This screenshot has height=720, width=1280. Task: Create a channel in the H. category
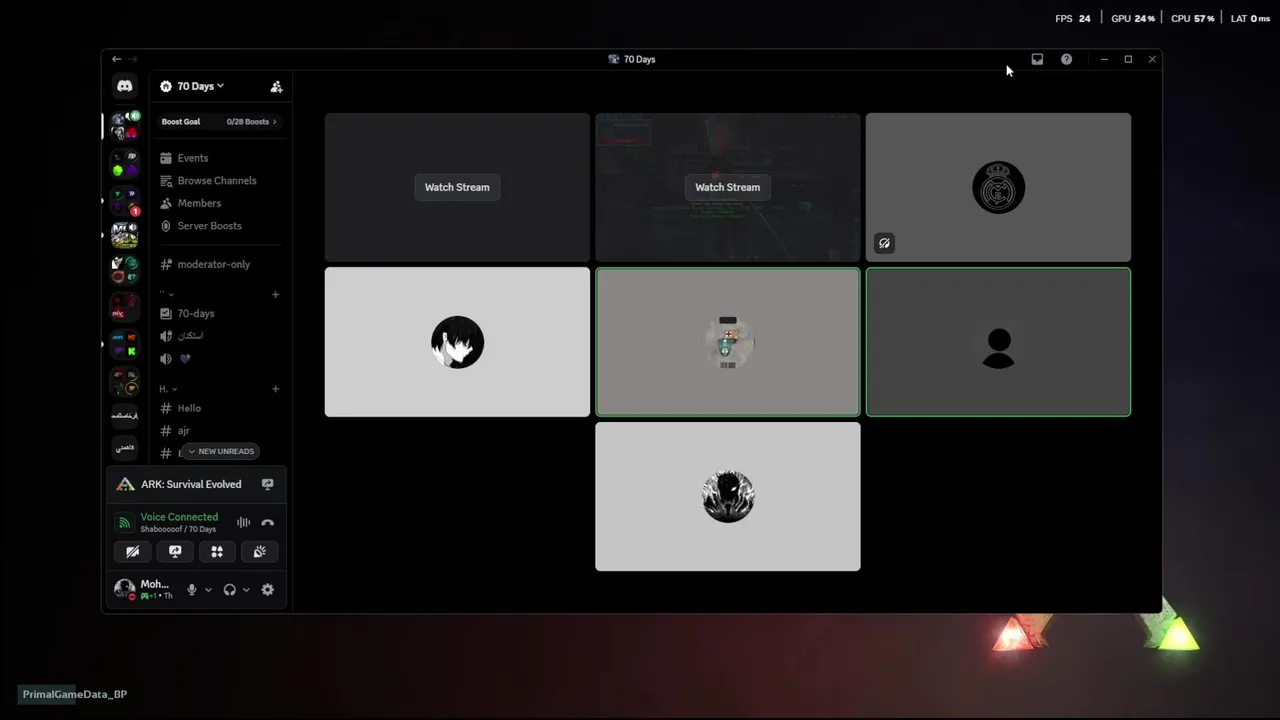(x=276, y=389)
